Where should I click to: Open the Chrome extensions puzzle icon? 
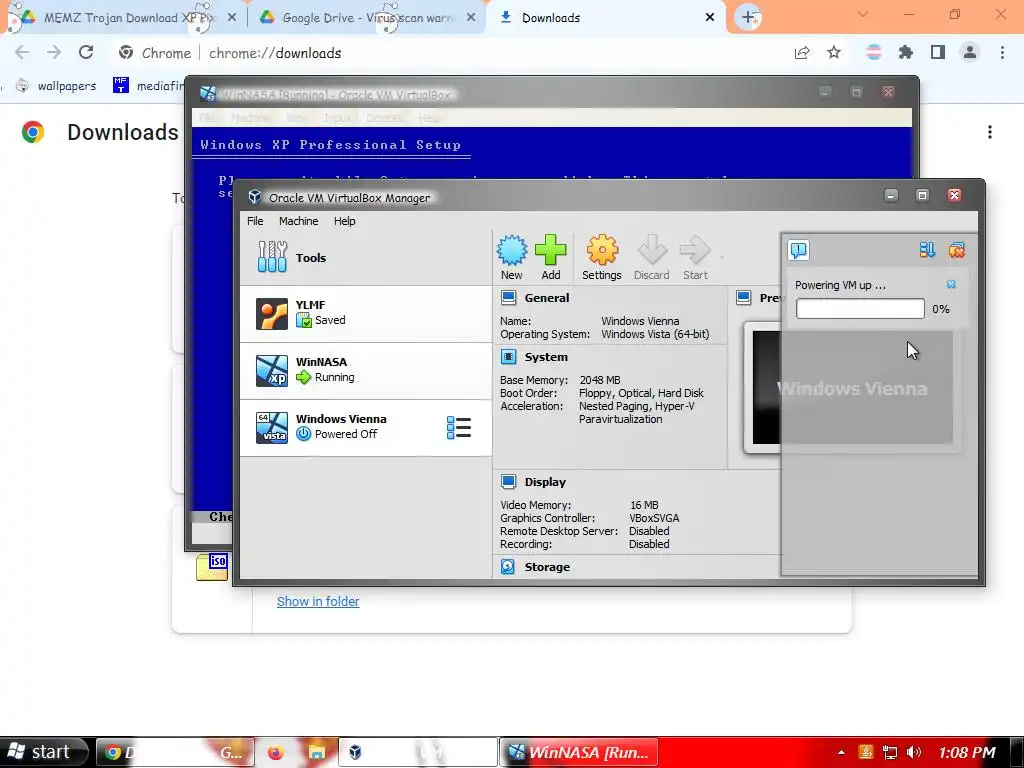click(905, 52)
